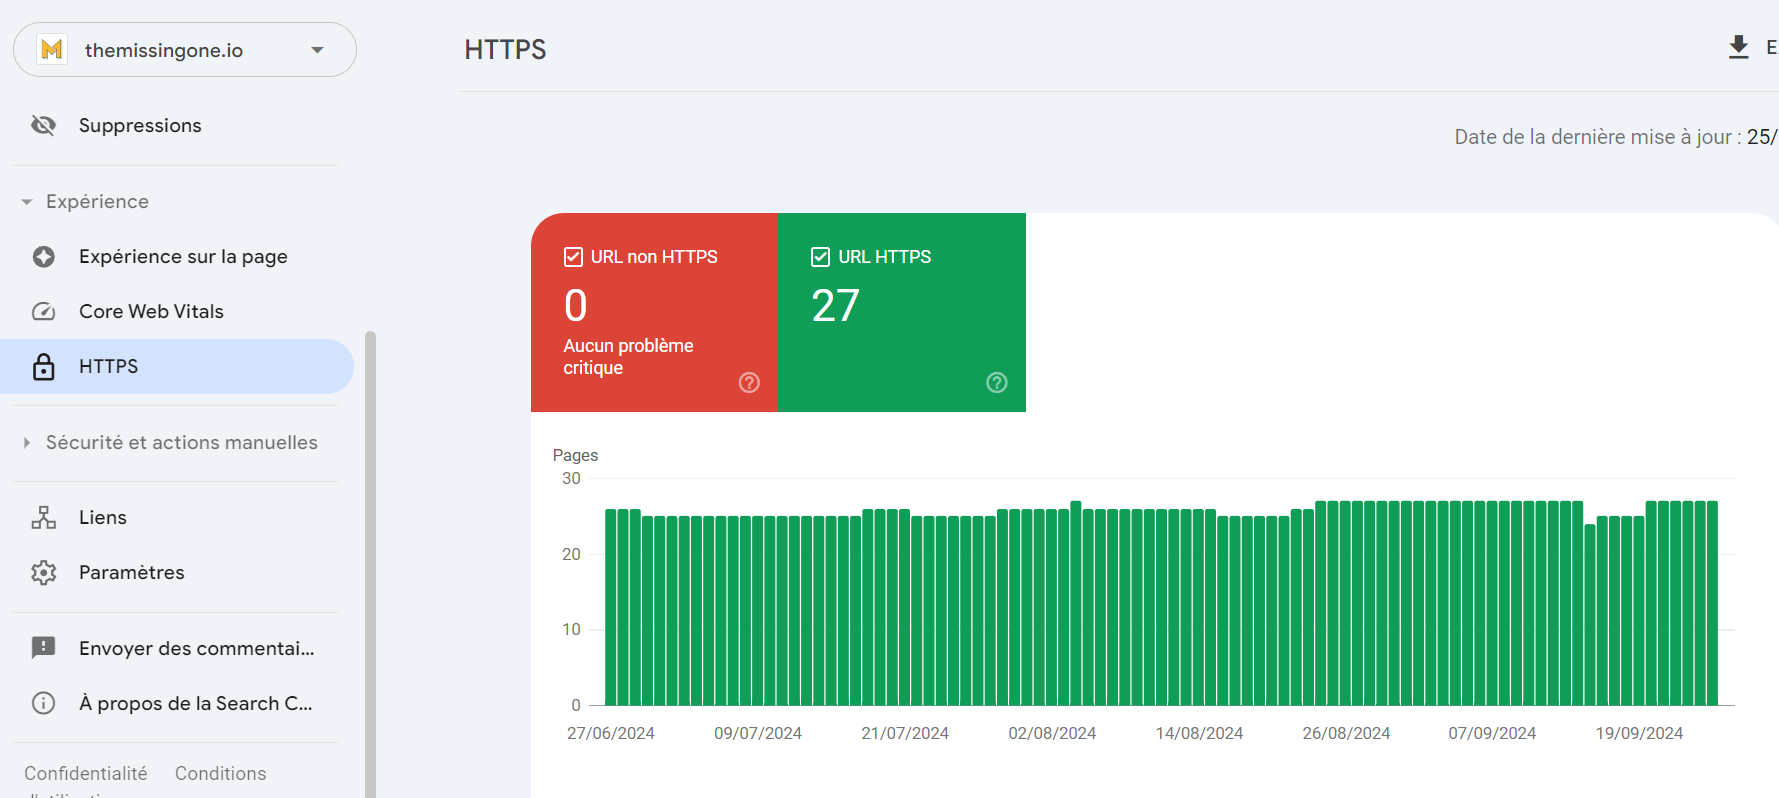
Task: Click Aucun problème critique text
Action: point(628,357)
